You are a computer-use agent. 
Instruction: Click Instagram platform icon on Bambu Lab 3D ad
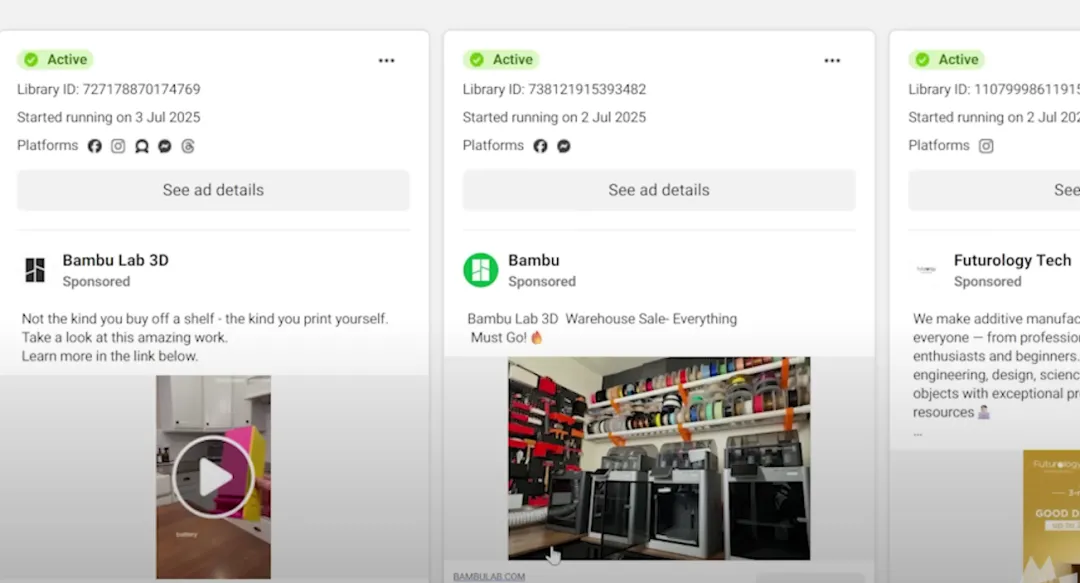(118, 146)
